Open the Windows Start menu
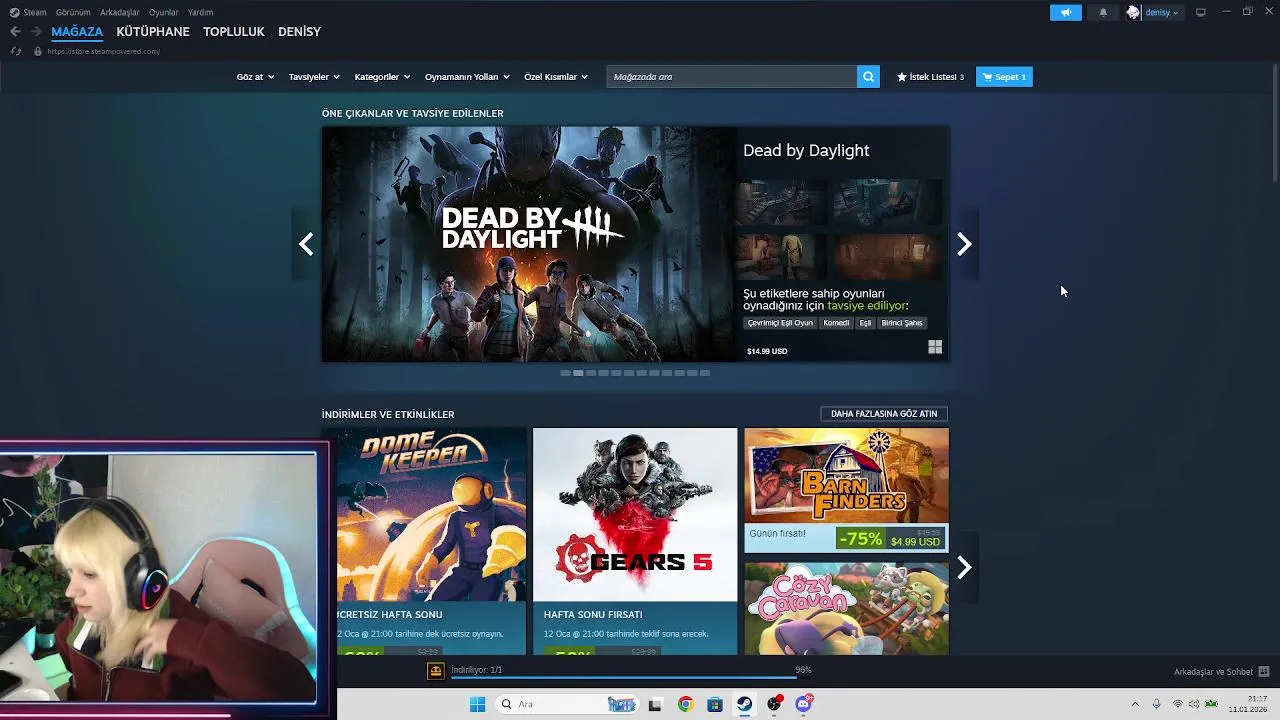1280x720 pixels. click(x=477, y=704)
